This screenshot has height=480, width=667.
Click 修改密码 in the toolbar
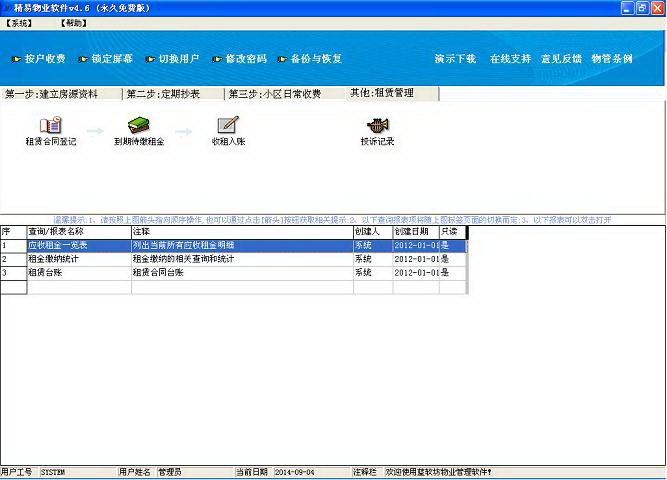coord(240,59)
